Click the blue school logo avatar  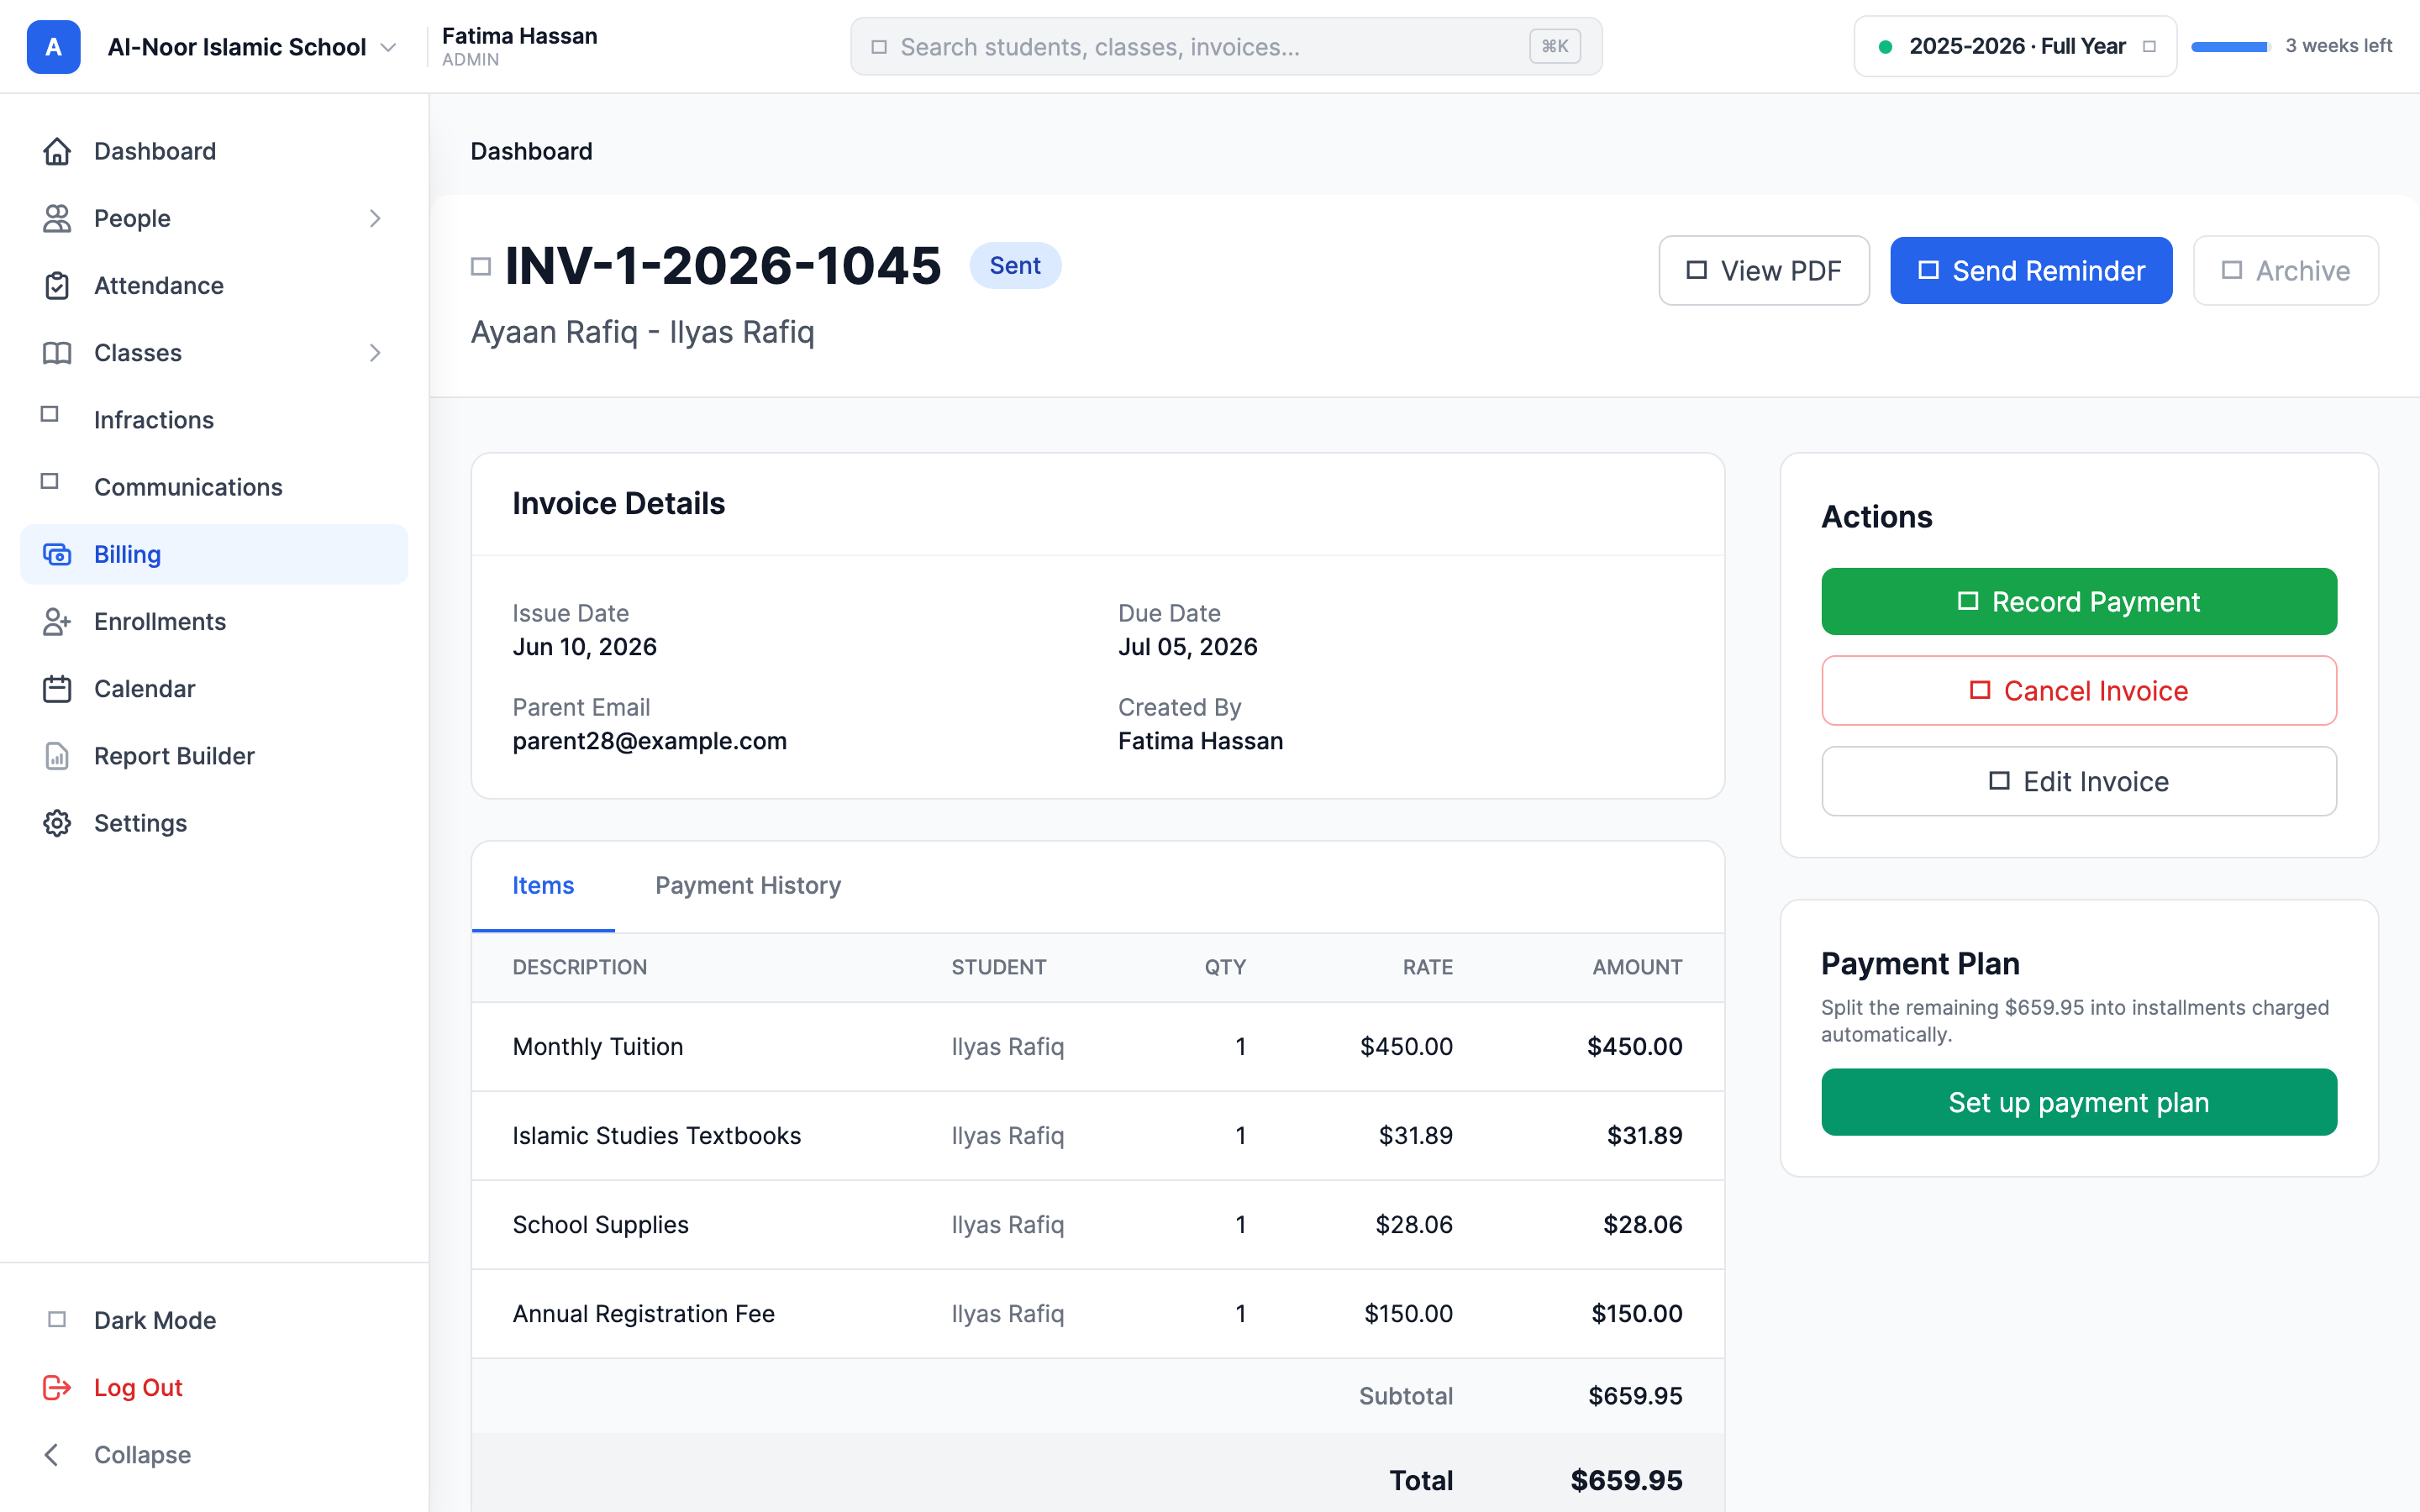53,47
